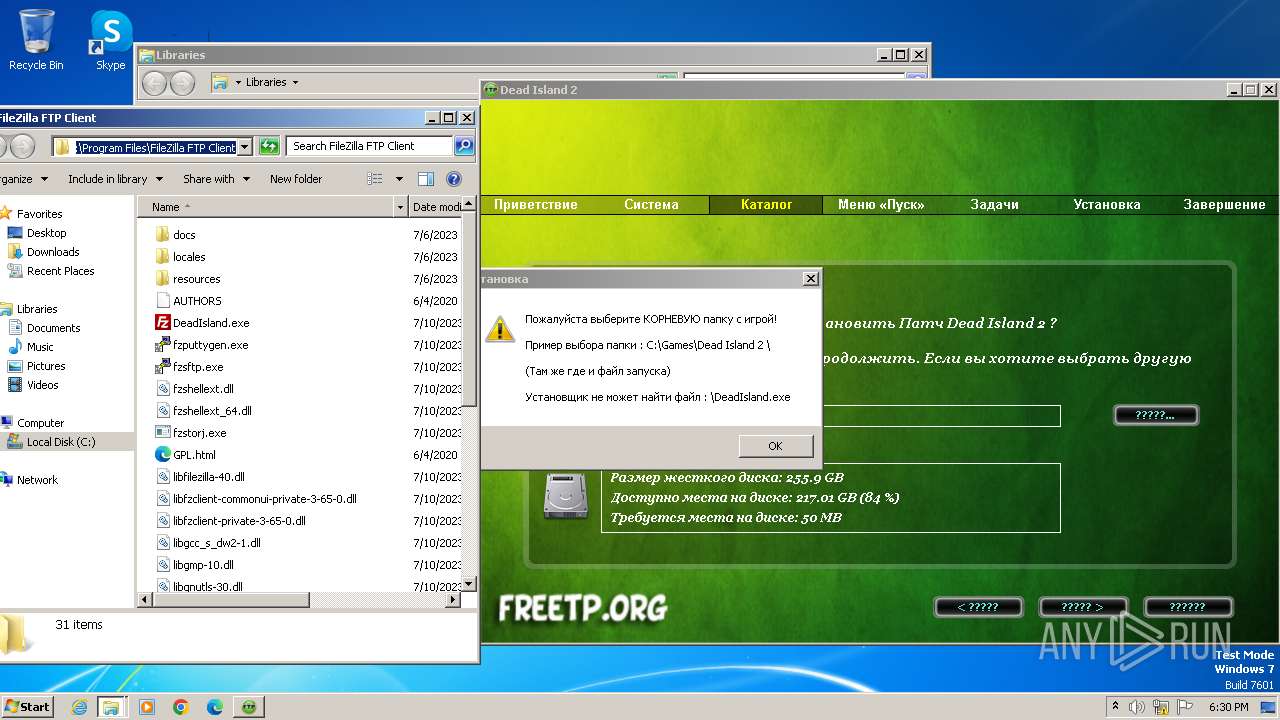Select libfzclient-private-3-65-0.dll file
The image size is (1280, 720).
(239, 521)
